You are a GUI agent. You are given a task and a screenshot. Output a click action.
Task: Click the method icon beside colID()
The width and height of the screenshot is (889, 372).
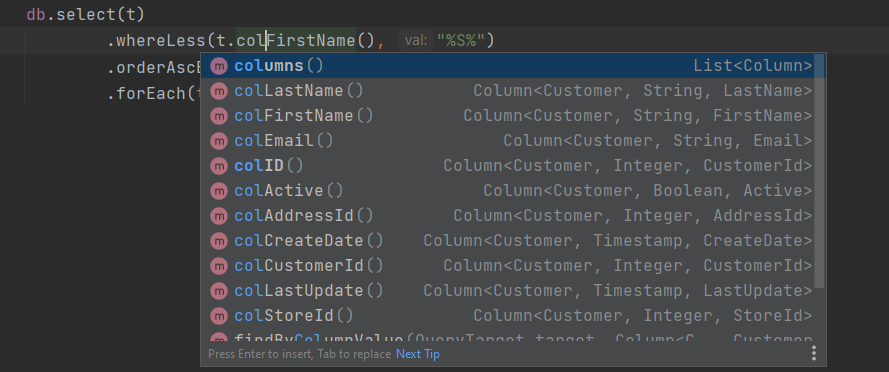[x=219, y=166]
